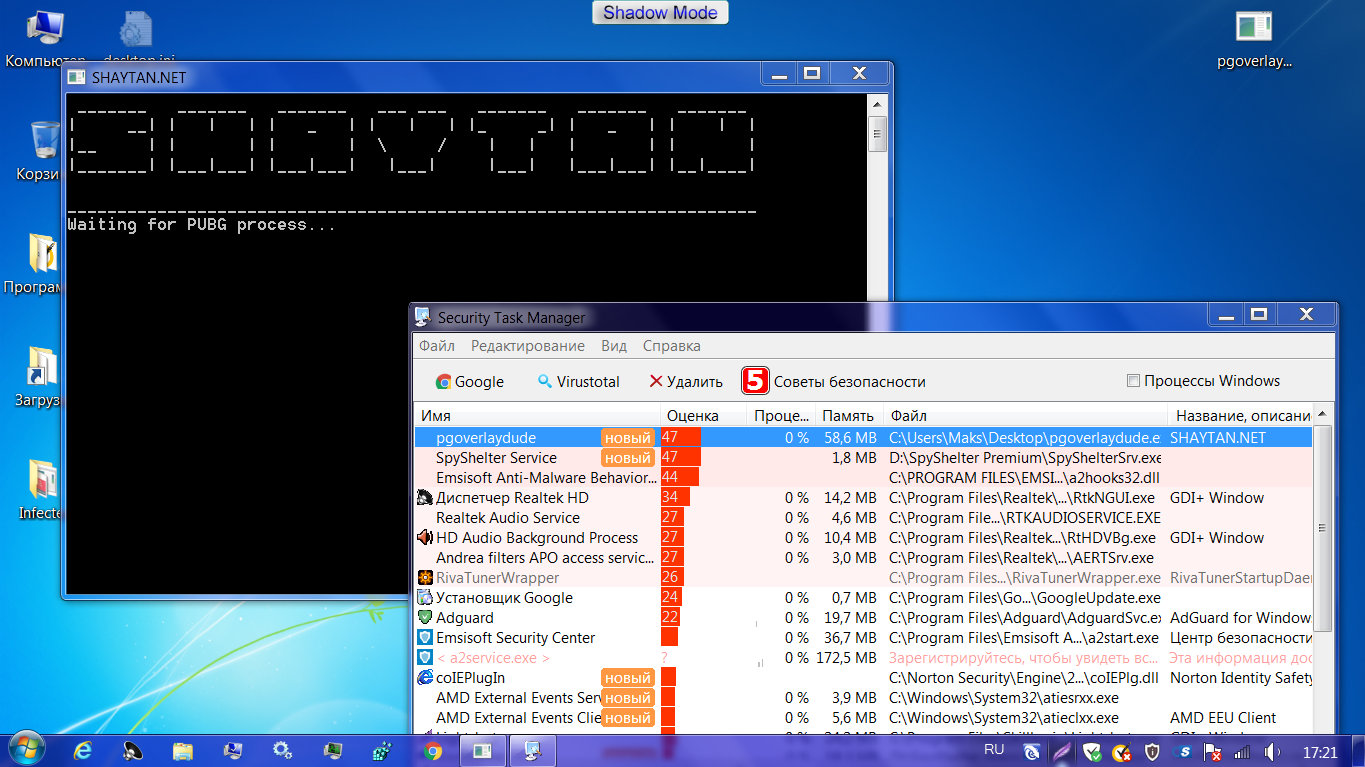Open the Редактирование menu
1365x767 pixels.
click(x=528, y=346)
